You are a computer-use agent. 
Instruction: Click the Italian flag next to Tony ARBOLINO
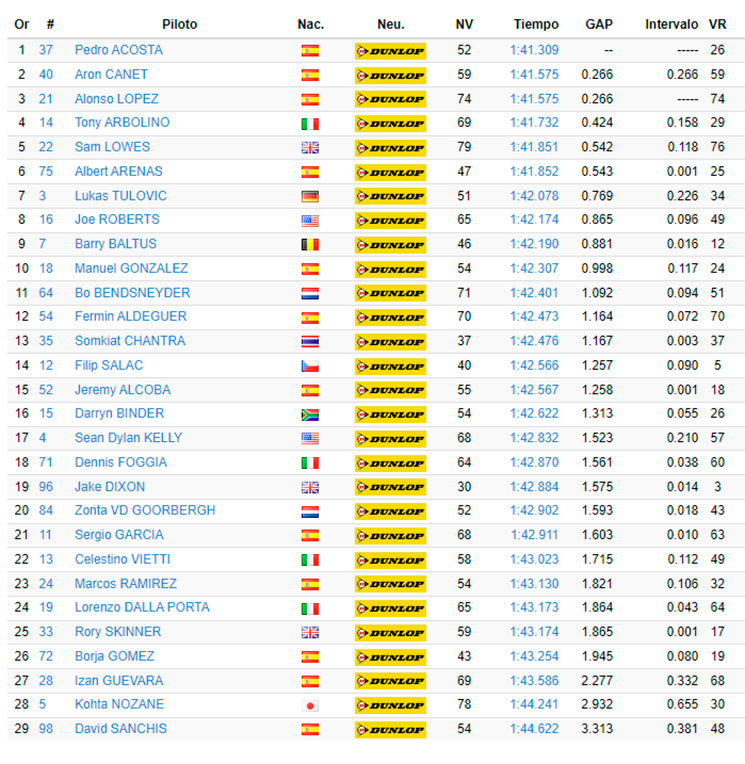click(x=310, y=124)
